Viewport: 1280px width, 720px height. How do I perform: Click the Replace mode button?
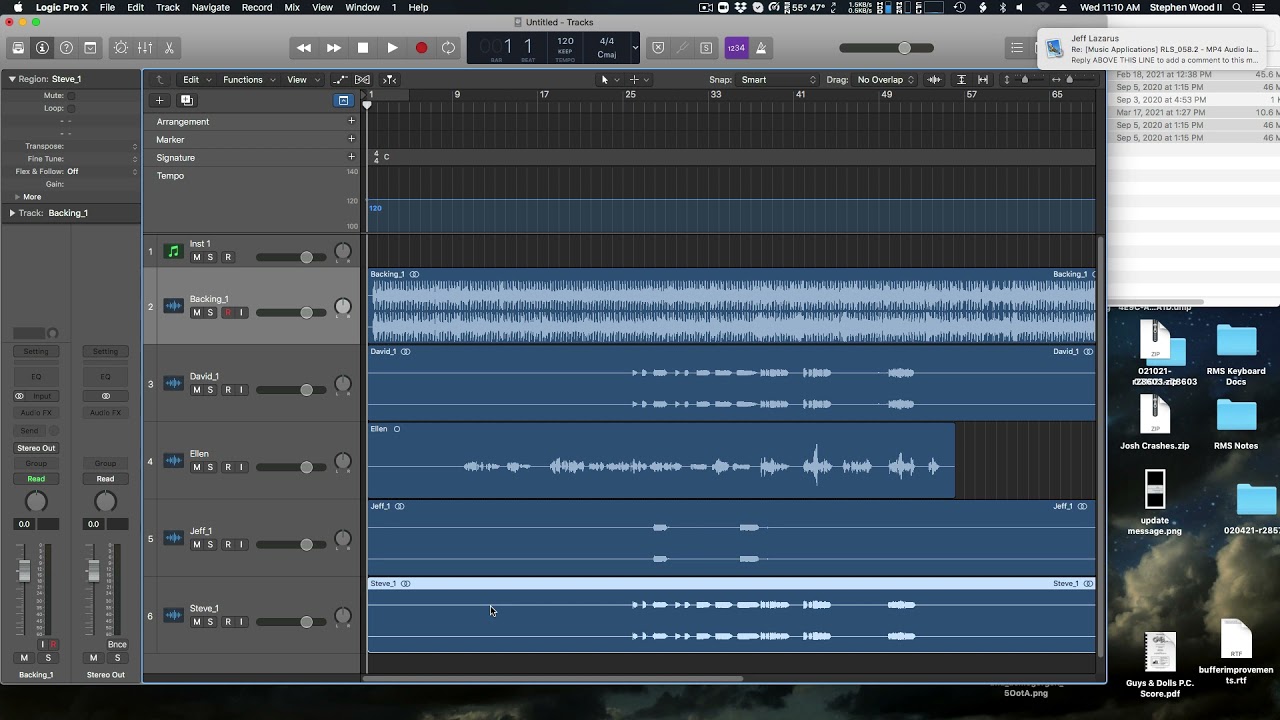tap(658, 48)
